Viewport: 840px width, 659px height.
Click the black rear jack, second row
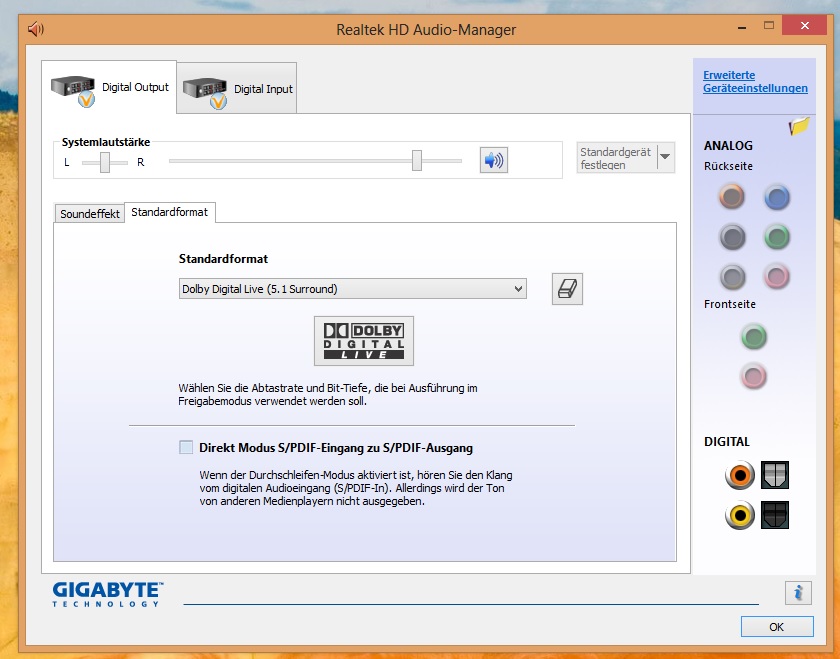coord(732,237)
